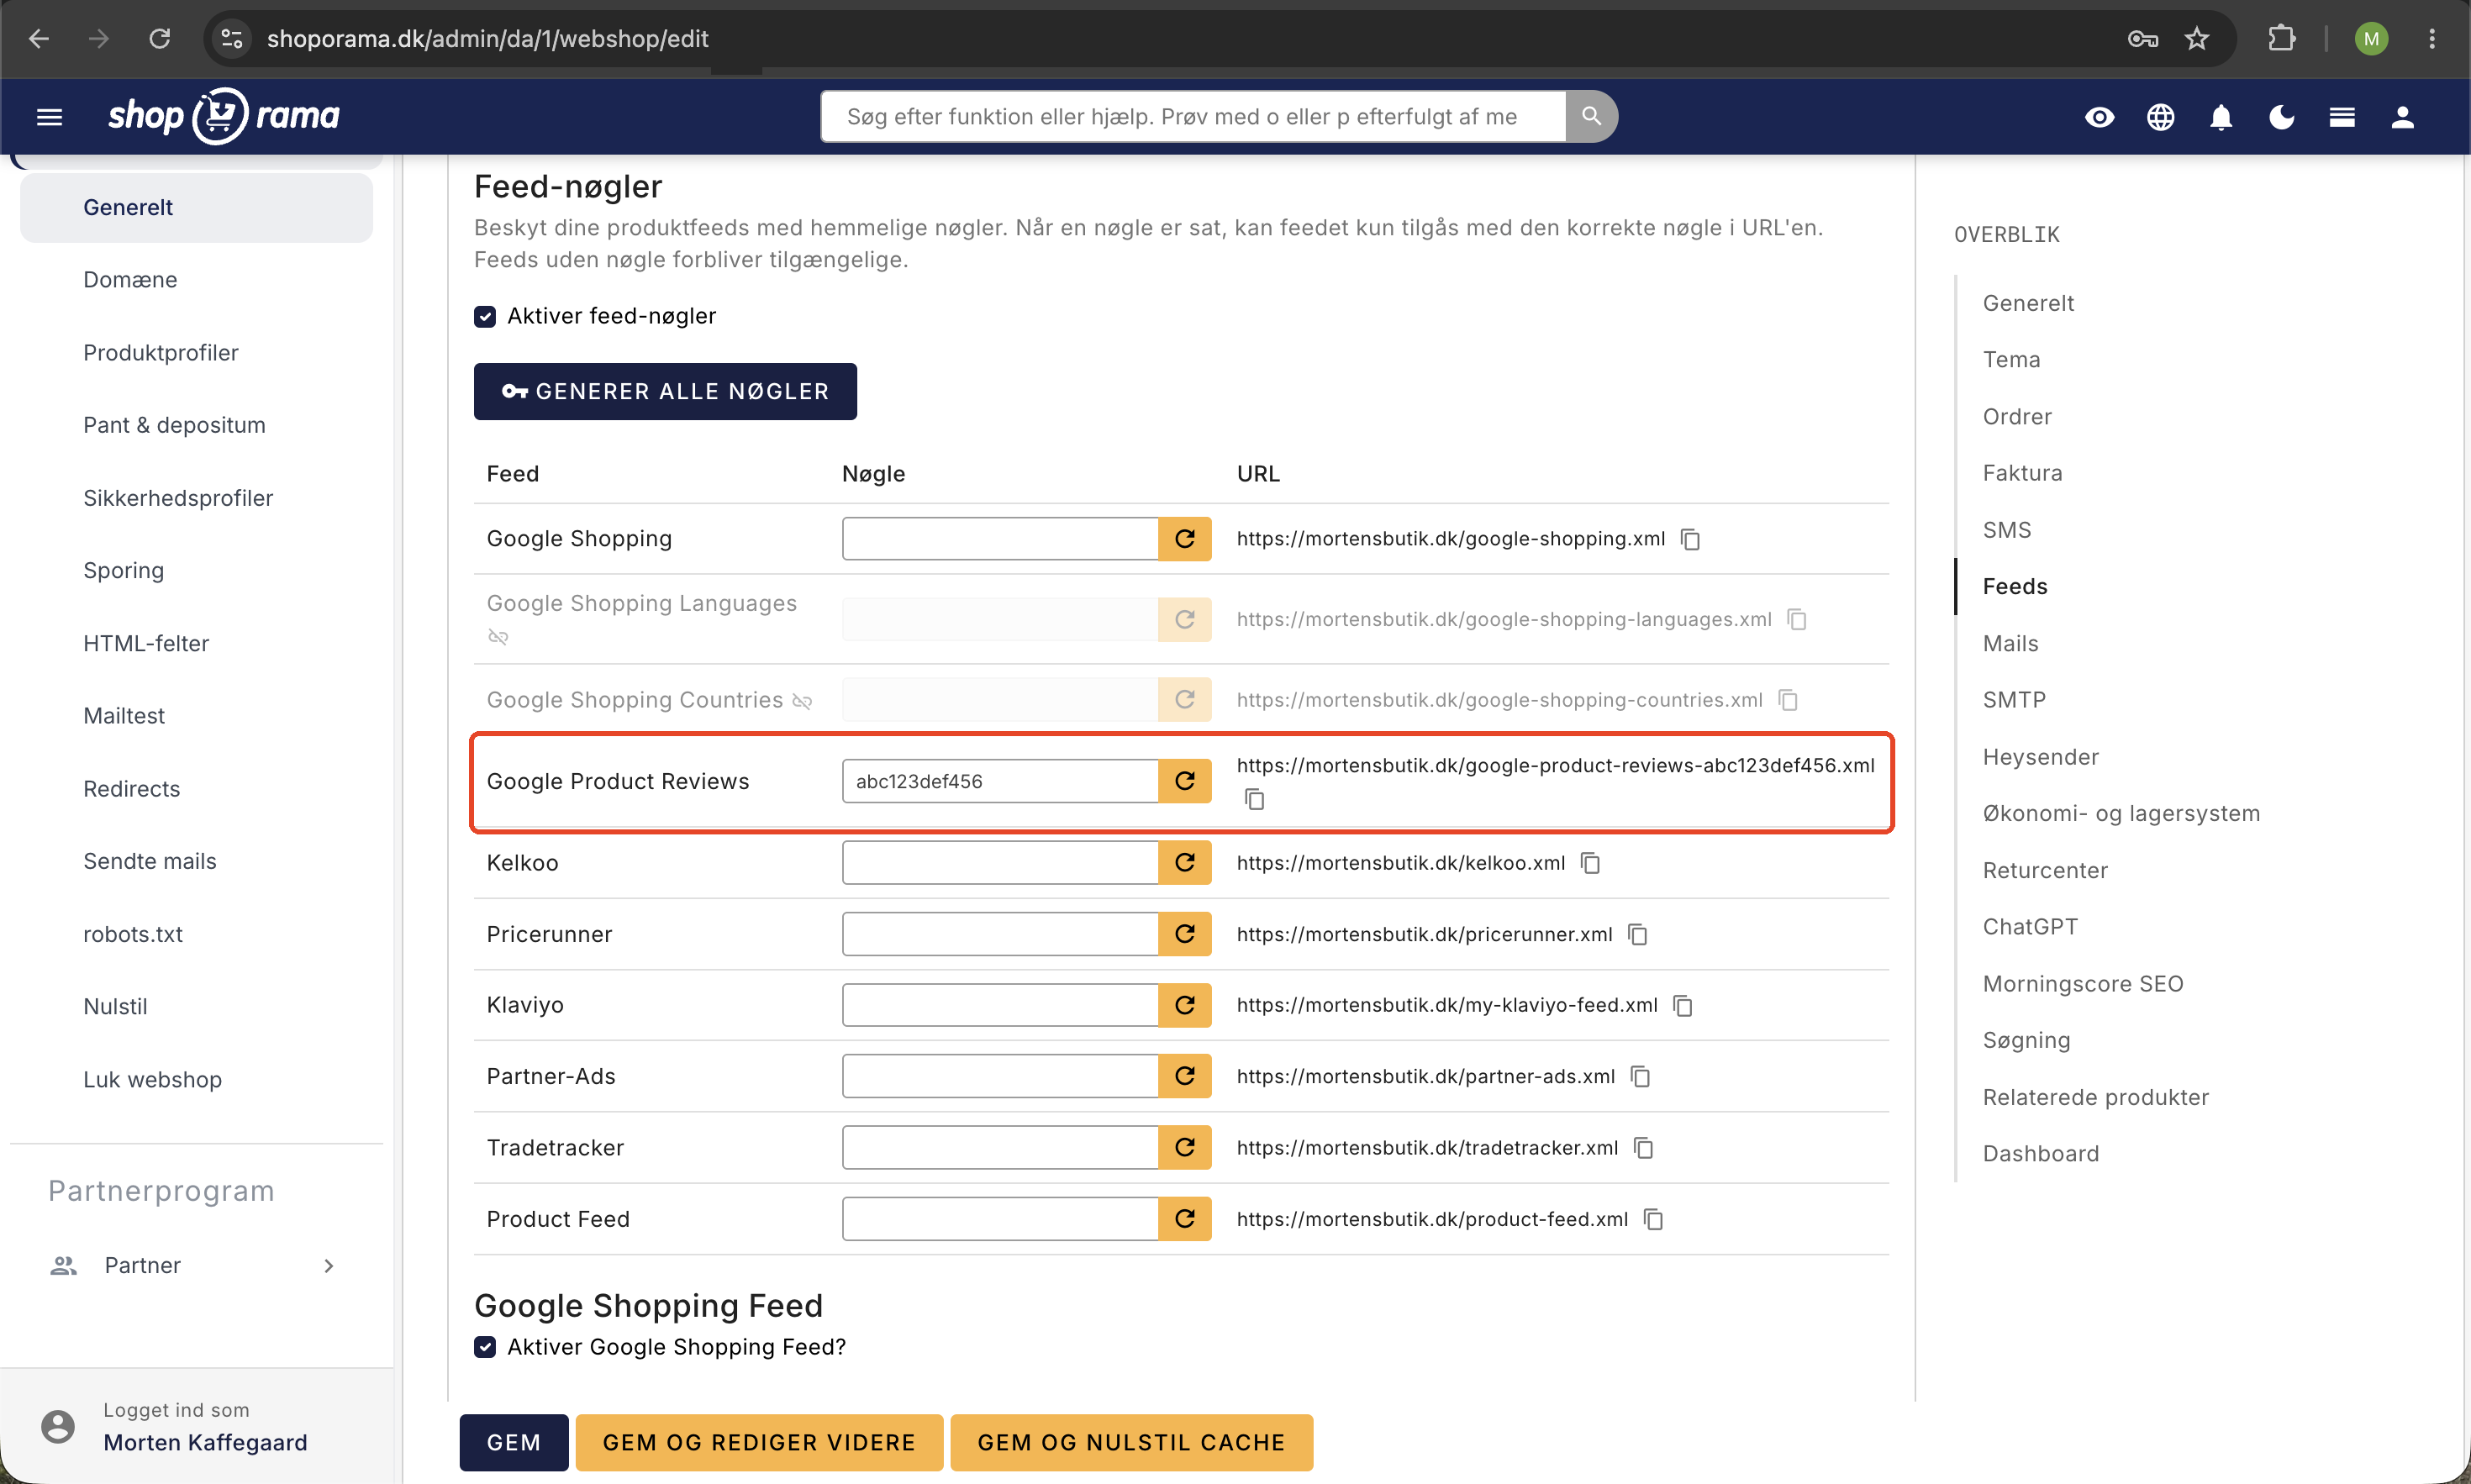The image size is (2471, 1484).
Task: Click the search magnifier button
Action: click(x=1591, y=117)
